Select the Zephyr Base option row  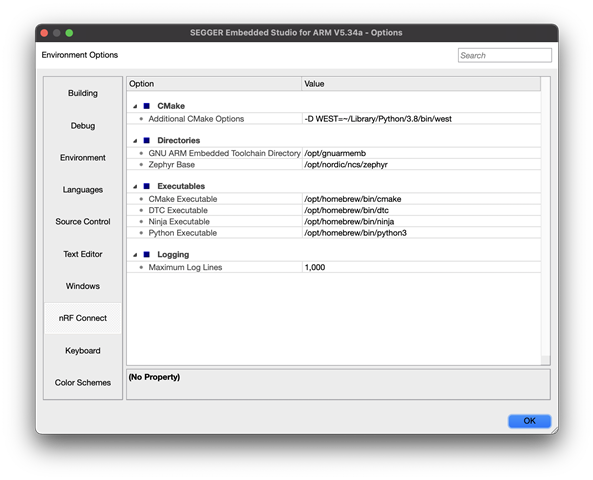tap(334, 165)
